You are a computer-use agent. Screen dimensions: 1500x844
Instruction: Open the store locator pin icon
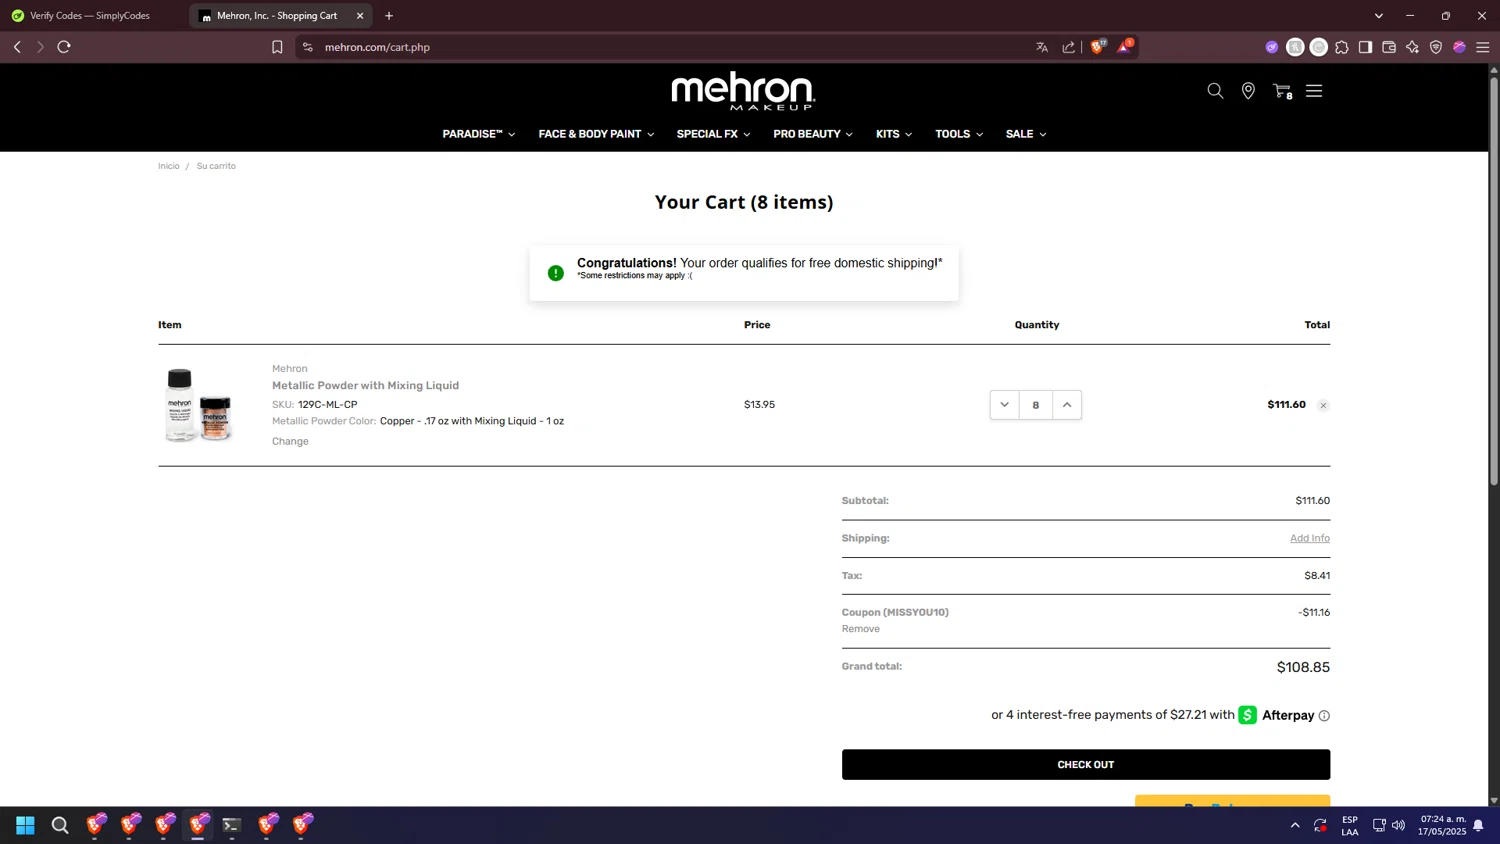tap(1248, 91)
